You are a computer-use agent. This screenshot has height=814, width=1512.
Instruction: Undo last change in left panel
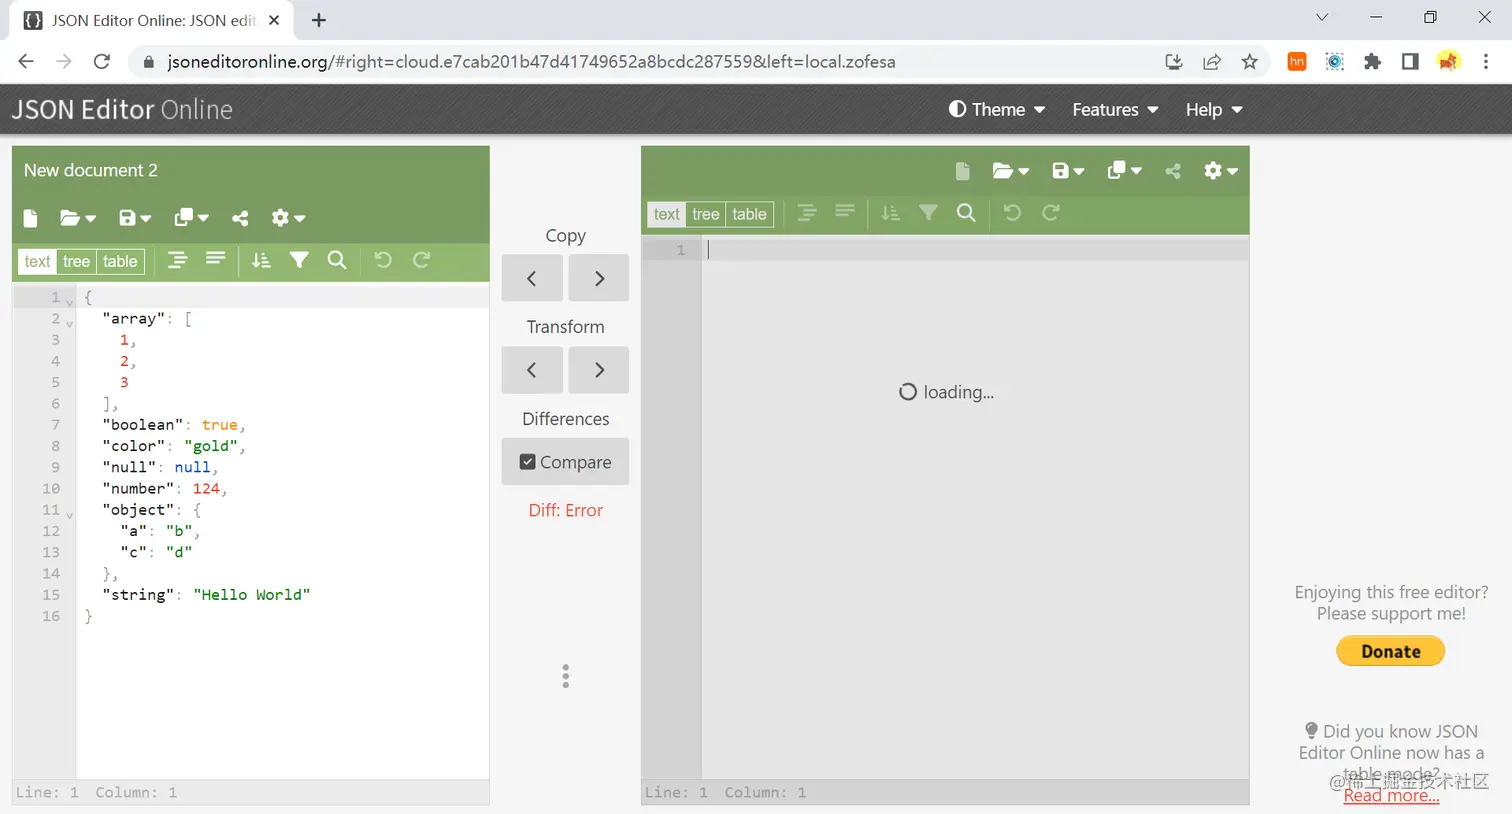pos(383,260)
